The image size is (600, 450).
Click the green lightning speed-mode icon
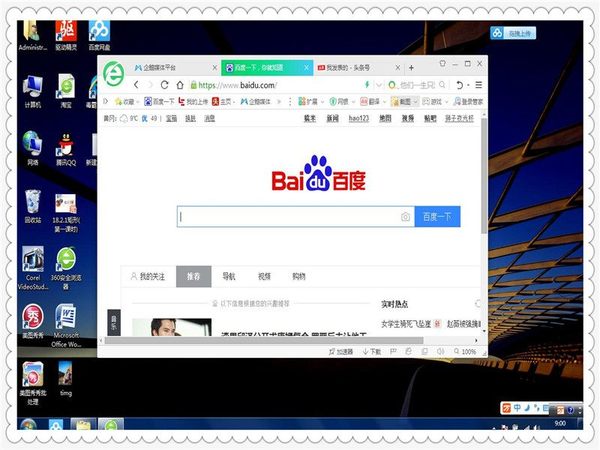tap(367, 85)
